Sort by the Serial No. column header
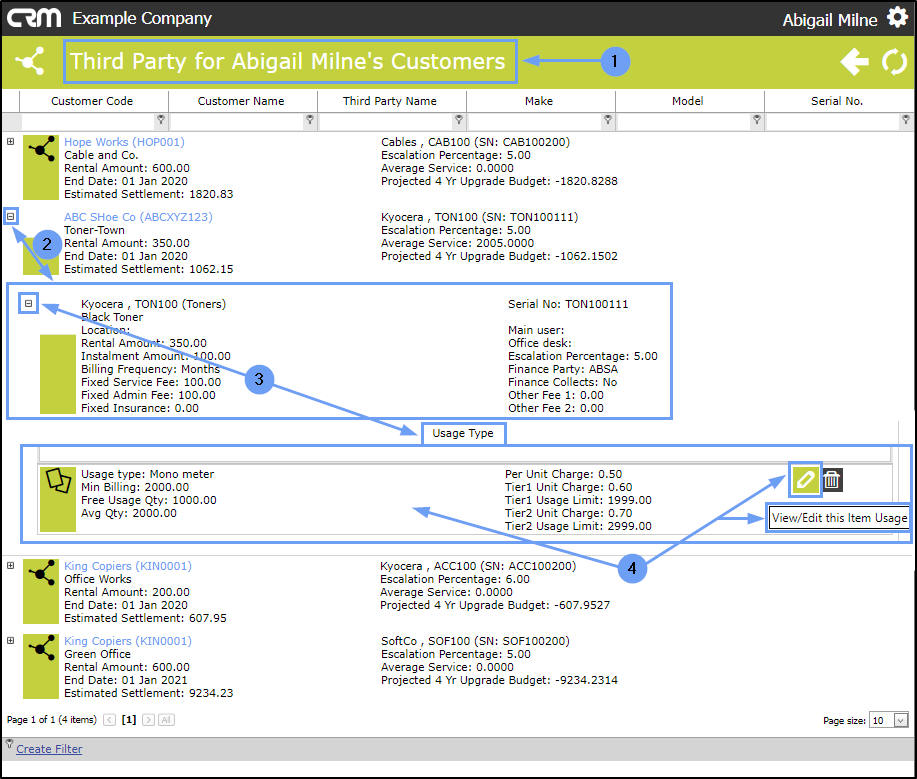Screen dimensions: 917x779 click(837, 101)
